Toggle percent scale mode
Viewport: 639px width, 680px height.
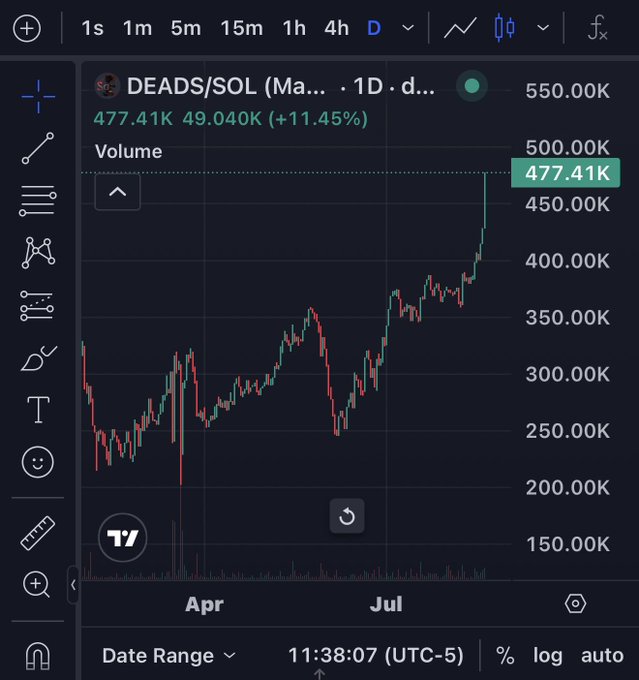coord(505,656)
